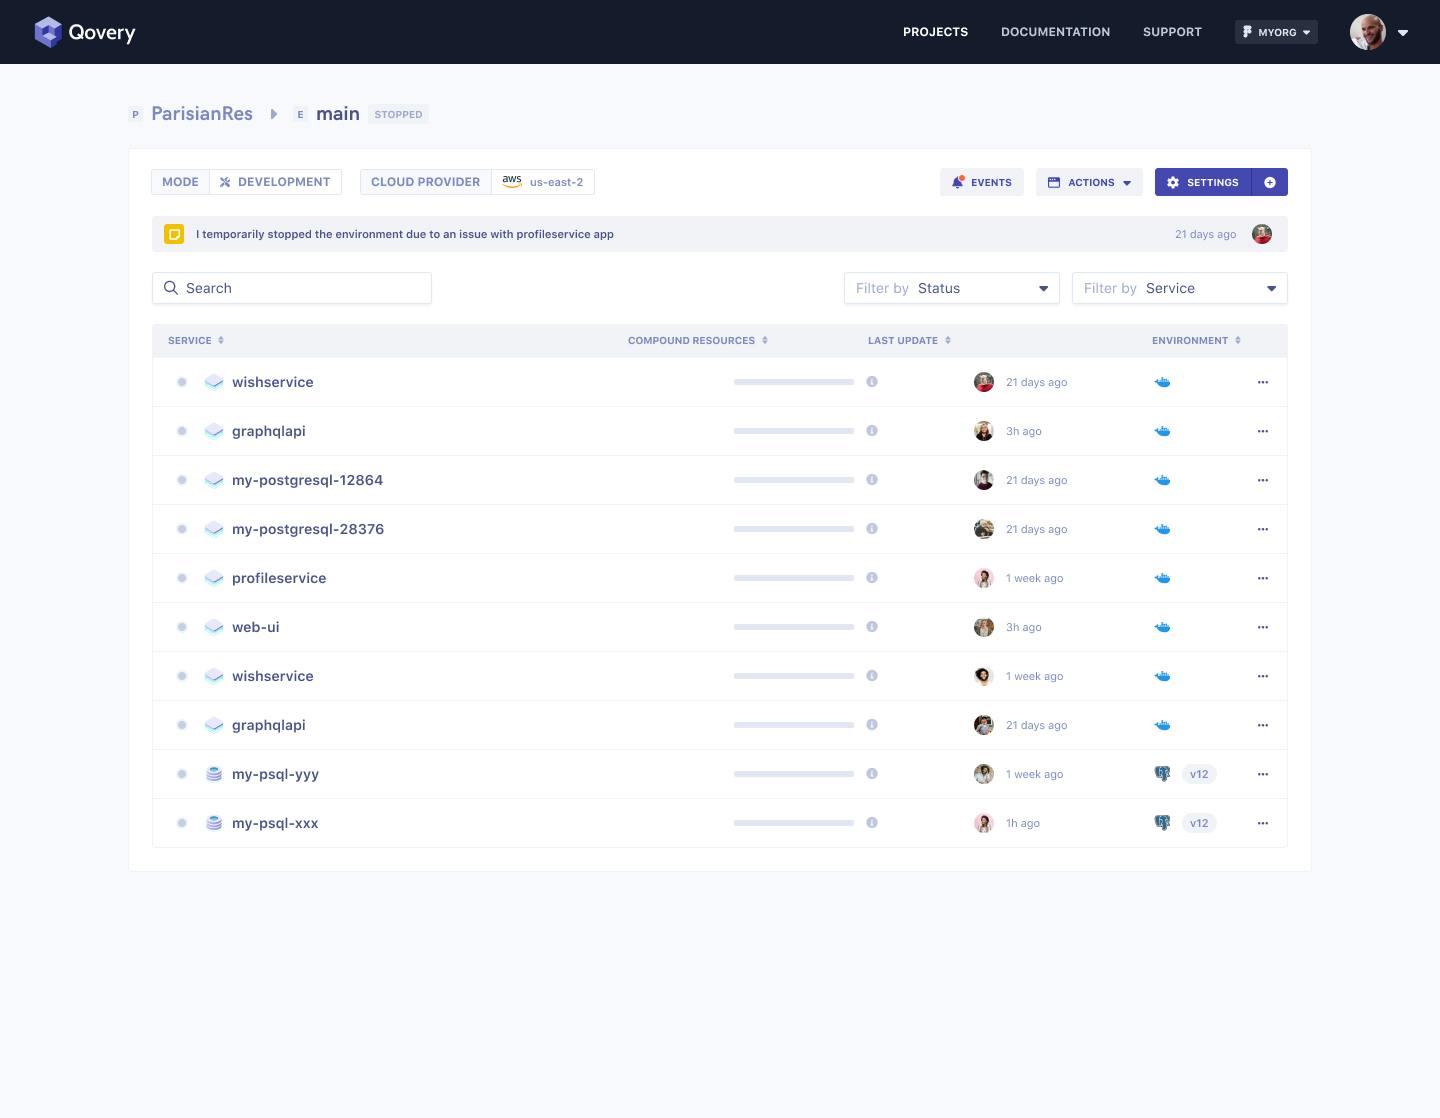
Task: Click the MODE DEVELOPMENT badge
Action: coord(246,182)
